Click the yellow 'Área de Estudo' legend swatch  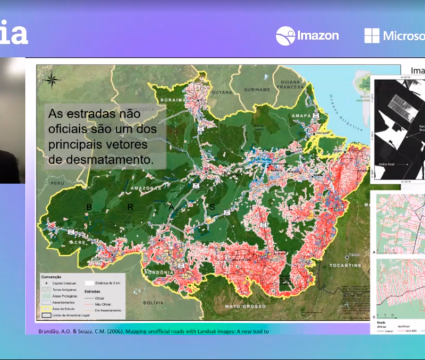46,309
